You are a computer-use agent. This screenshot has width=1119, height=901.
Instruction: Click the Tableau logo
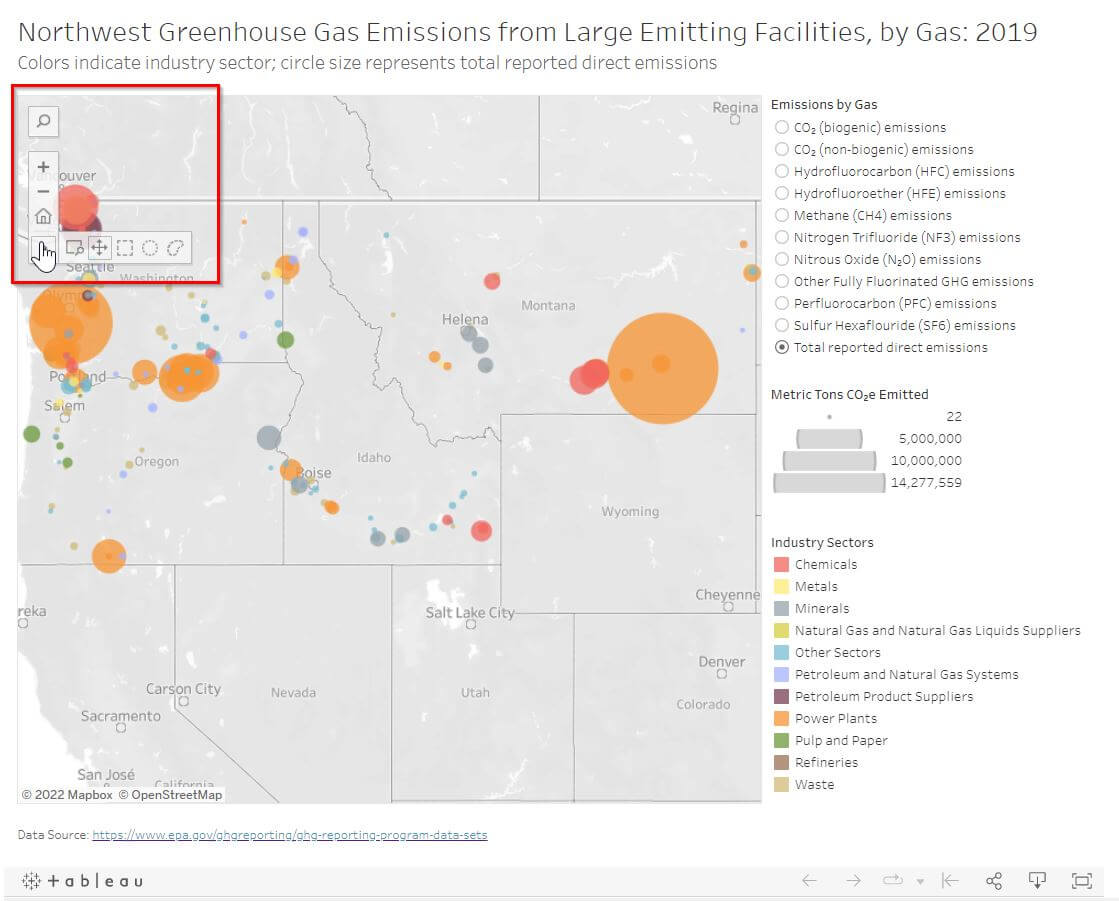click(82, 881)
